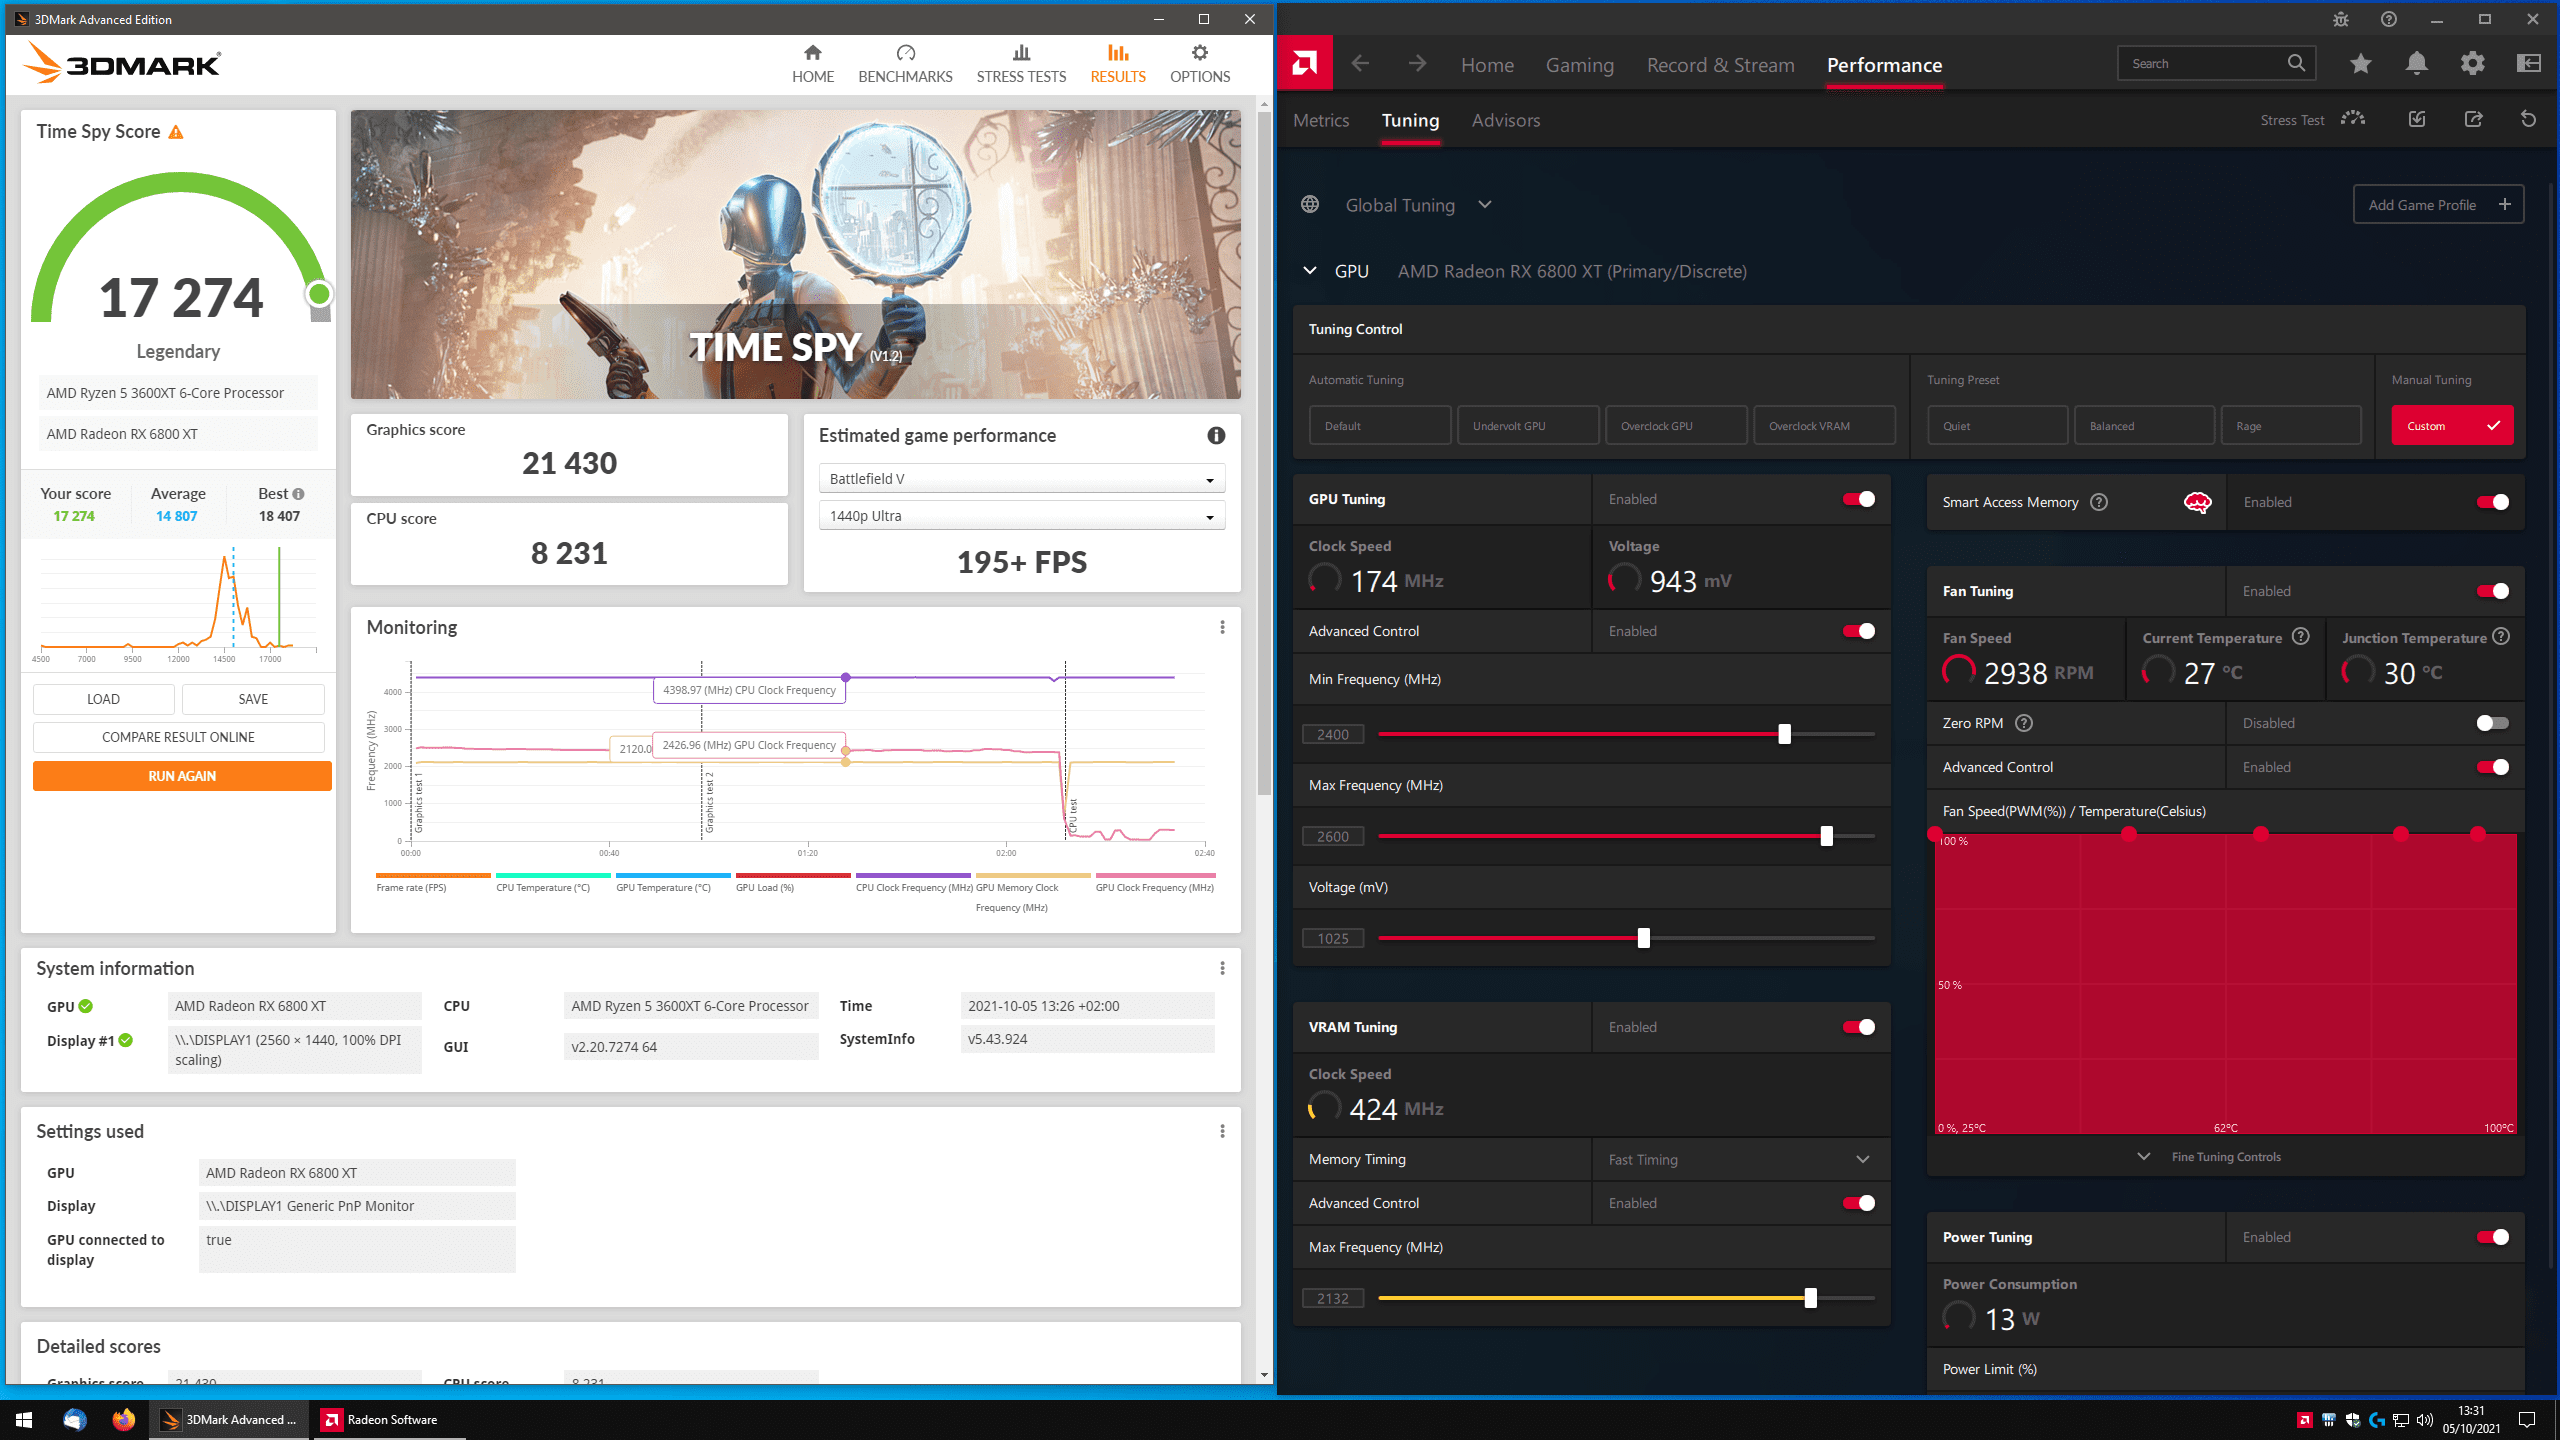Click the reset tuning icon

pos(2528,120)
